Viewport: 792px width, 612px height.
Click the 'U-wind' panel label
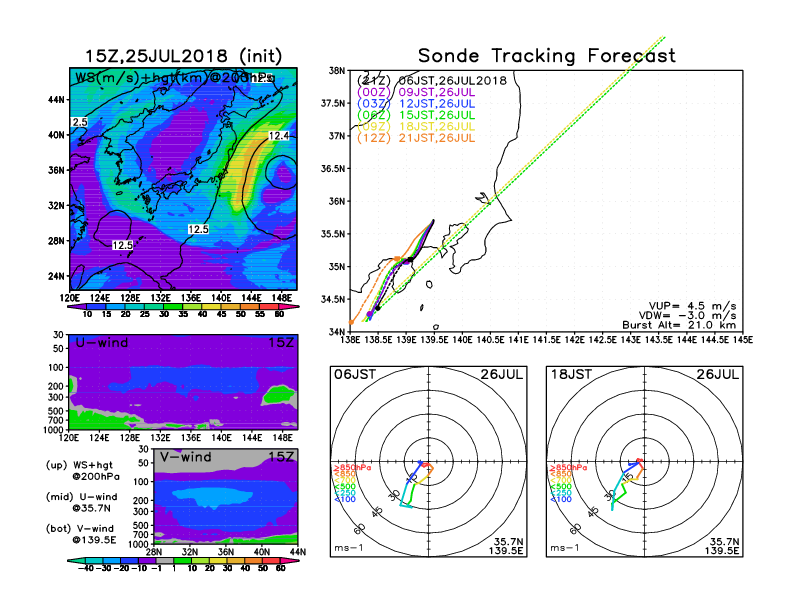pos(102,342)
